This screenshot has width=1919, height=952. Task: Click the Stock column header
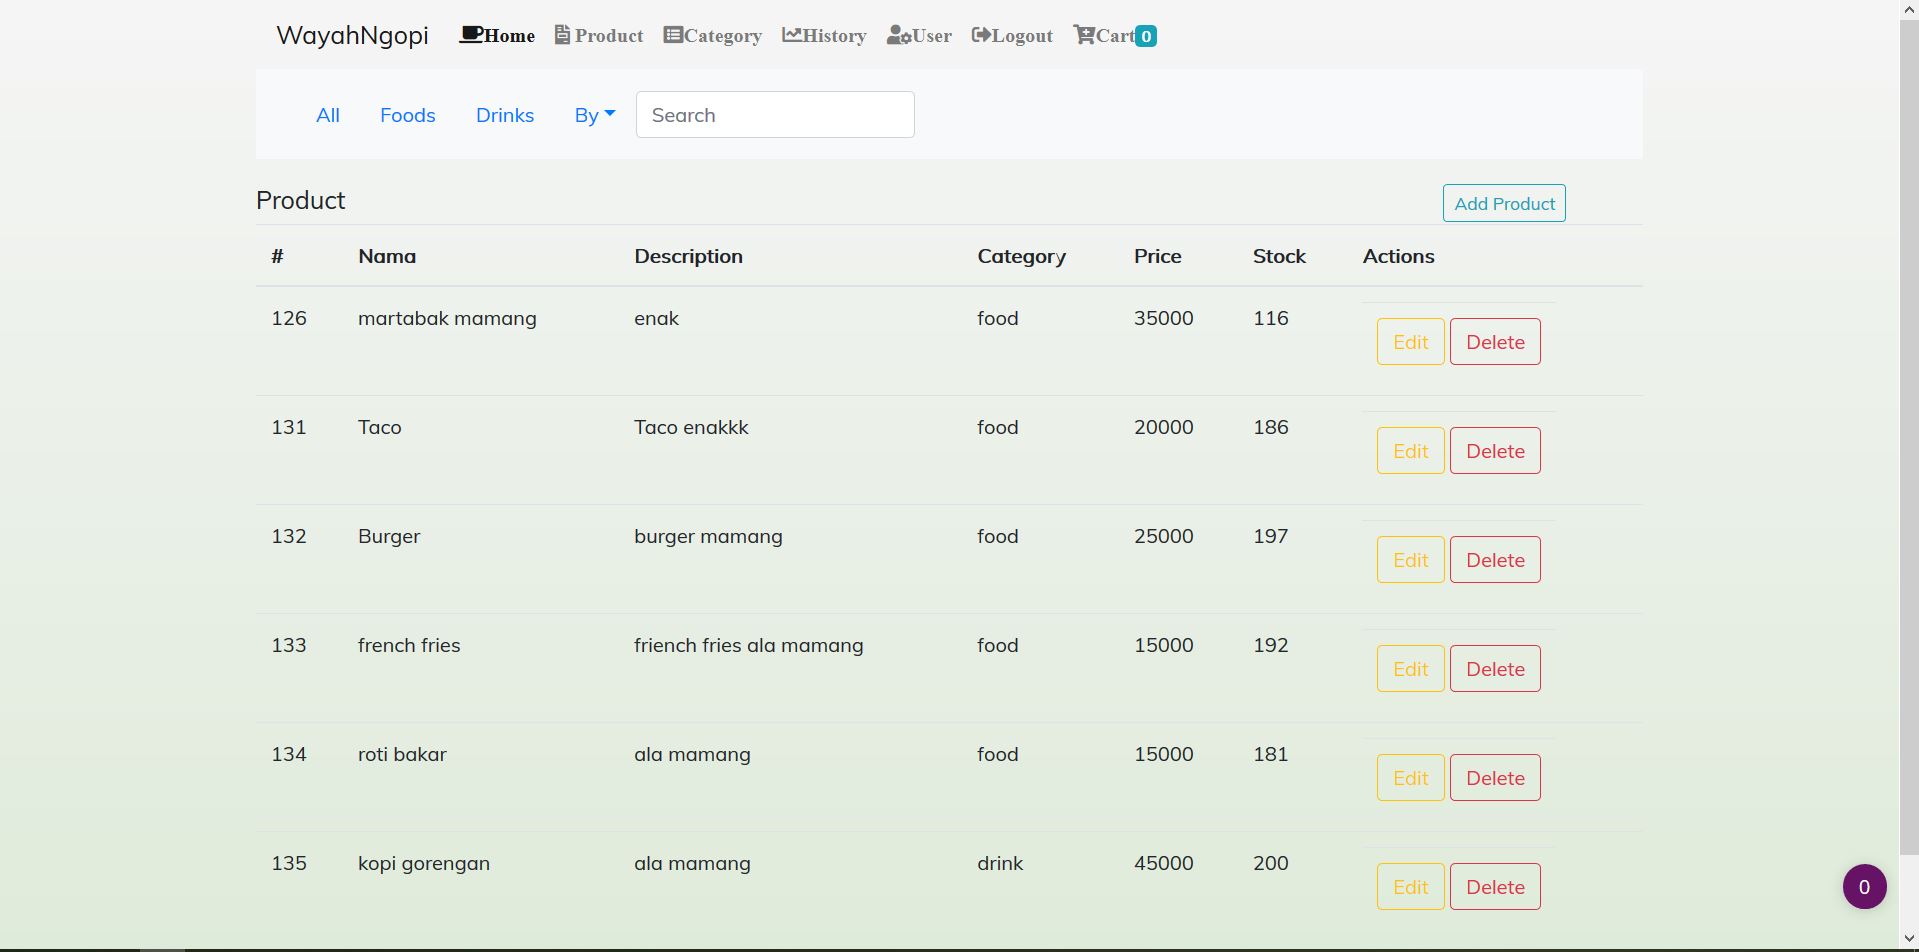[x=1279, y=256]
